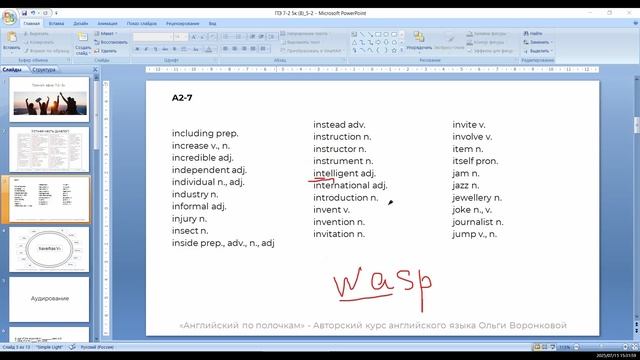Click the Восстановить slide button

point(111,42)
